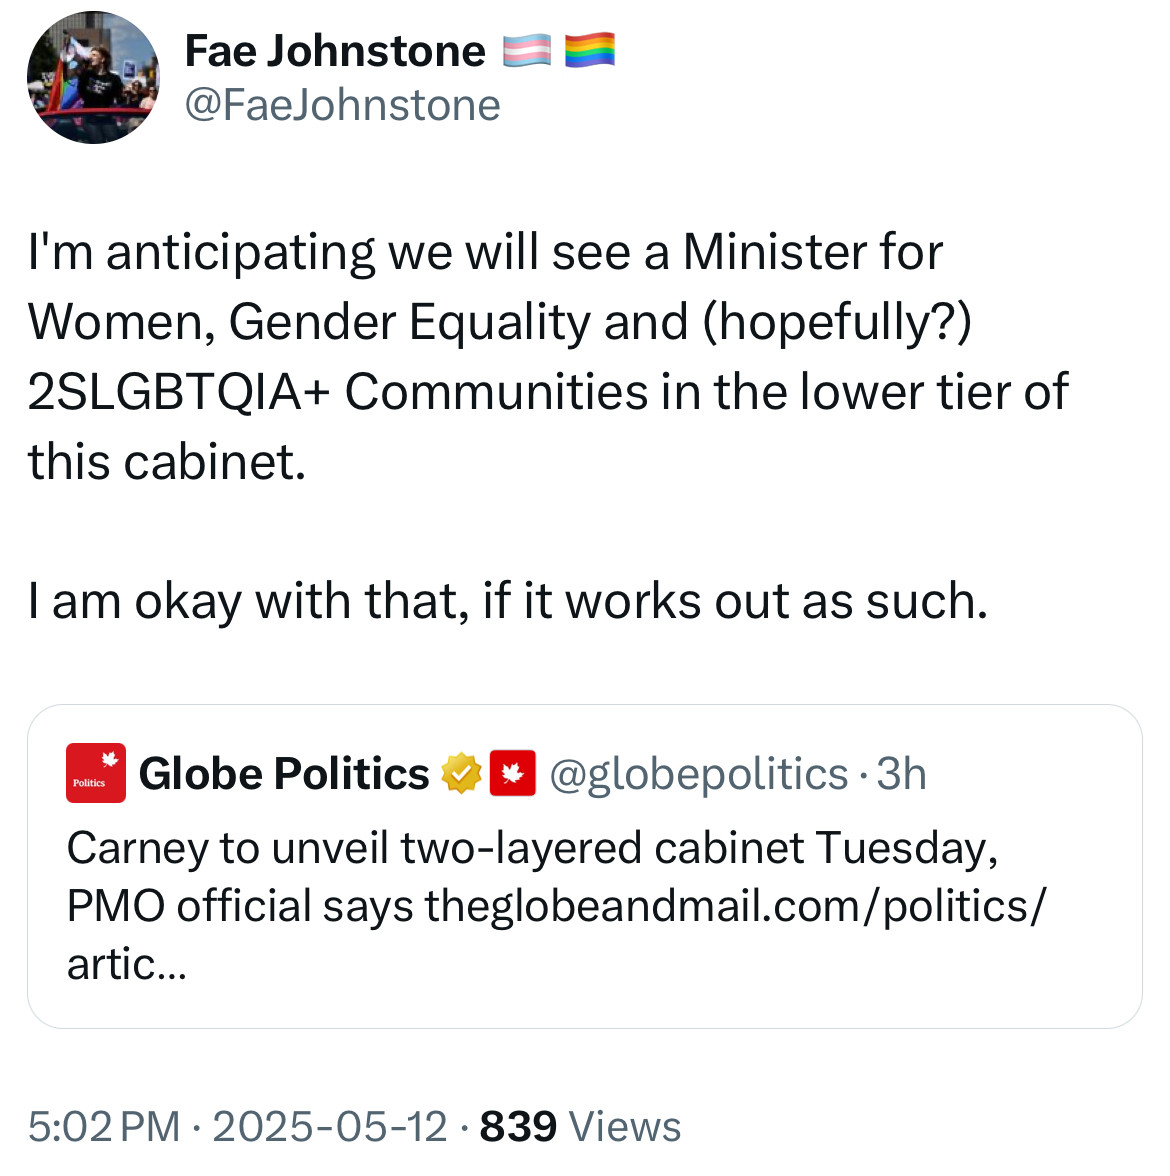
Task: Click the rainbow pride flag emoji
Action: pos(590,50)
